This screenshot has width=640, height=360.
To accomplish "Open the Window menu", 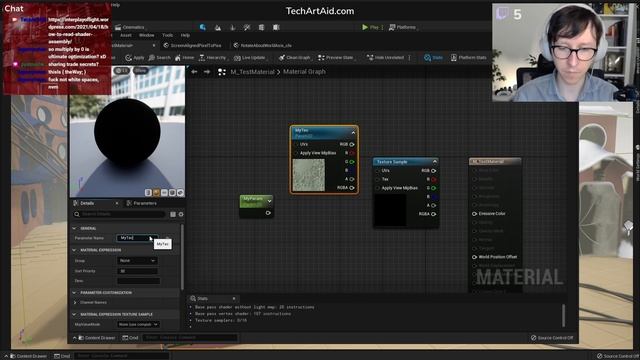I will coord(147,36).
